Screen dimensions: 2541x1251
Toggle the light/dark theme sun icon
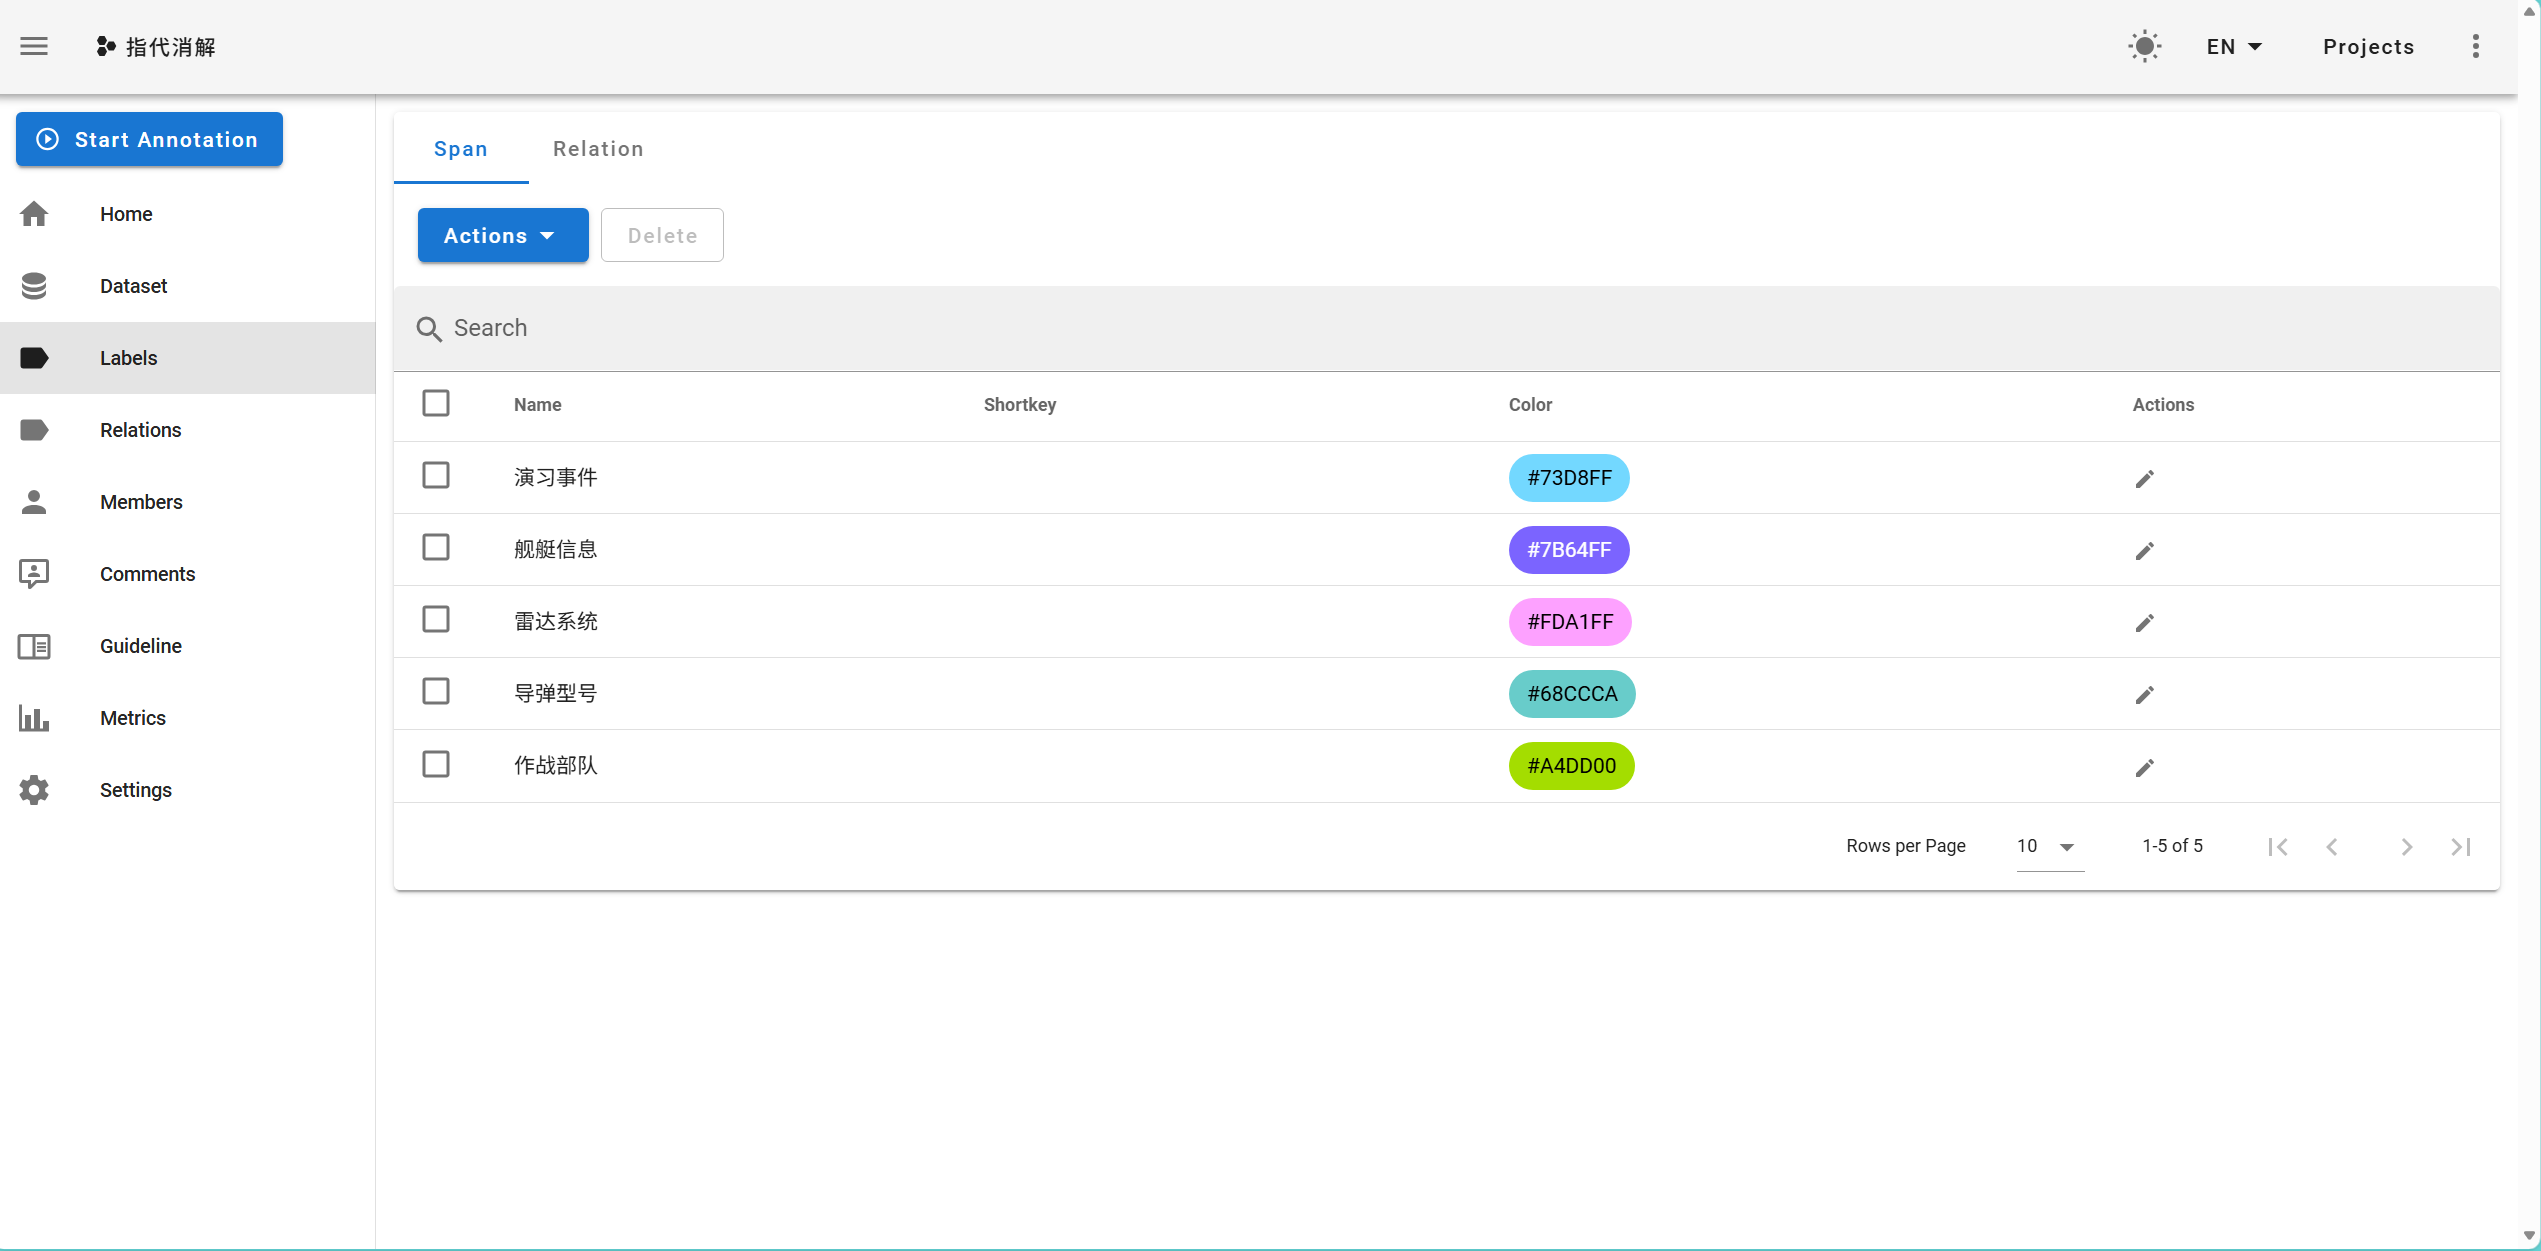[x=2144, y=46]
